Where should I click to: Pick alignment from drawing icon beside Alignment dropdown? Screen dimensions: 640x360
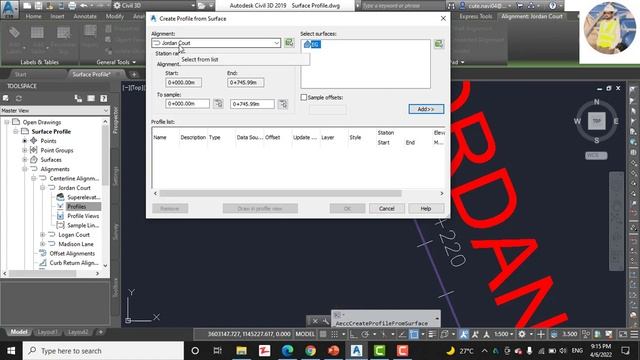coord(289,42)
